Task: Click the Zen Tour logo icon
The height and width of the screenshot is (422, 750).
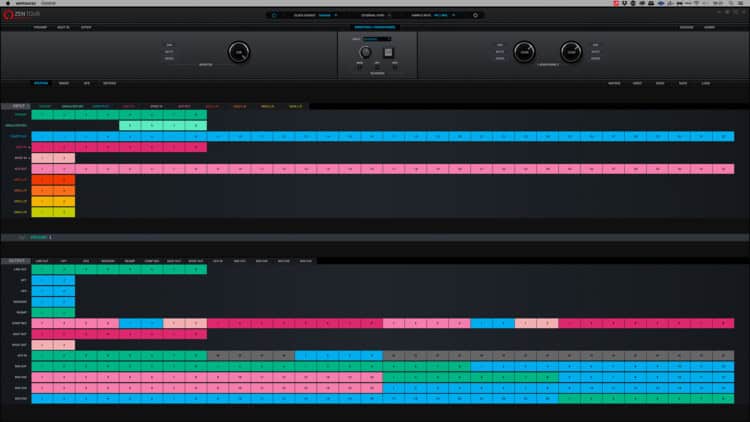Action: coord(8,15)
